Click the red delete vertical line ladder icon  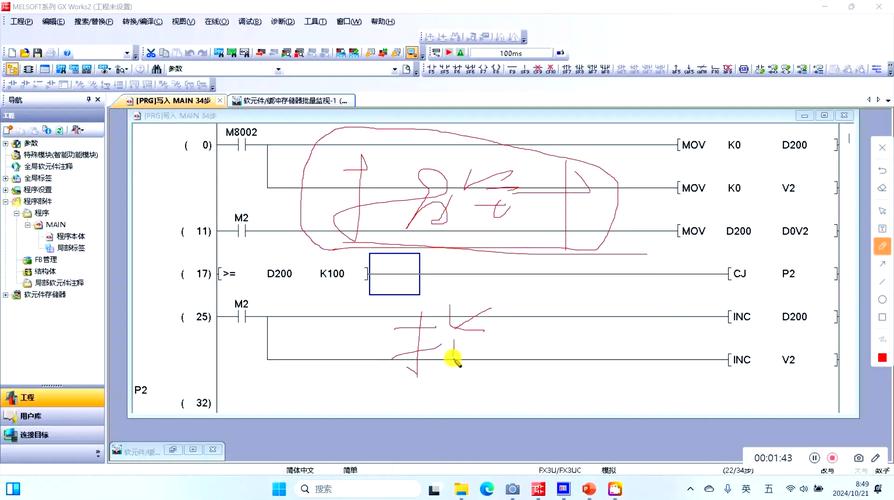tap(550, 69)
